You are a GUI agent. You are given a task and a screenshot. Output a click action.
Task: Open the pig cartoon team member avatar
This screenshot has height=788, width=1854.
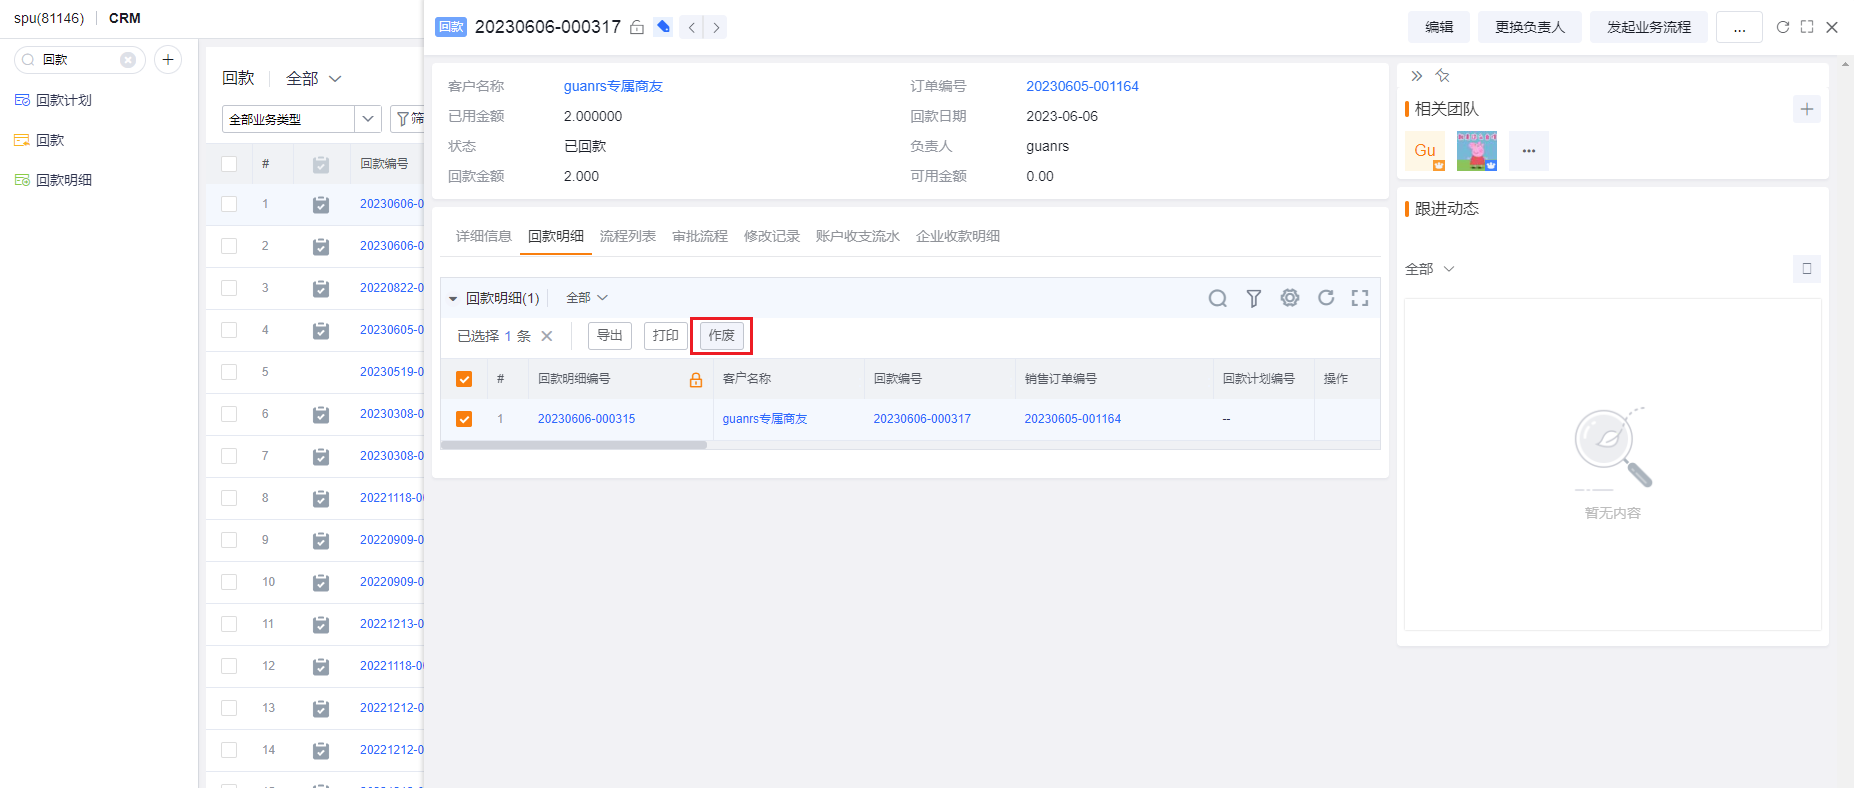1477,151
